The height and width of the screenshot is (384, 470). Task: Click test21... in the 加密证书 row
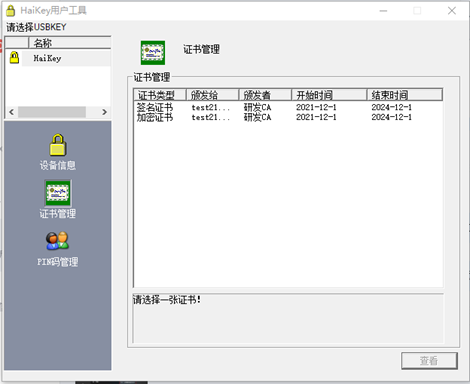click(x=211, y=117)
